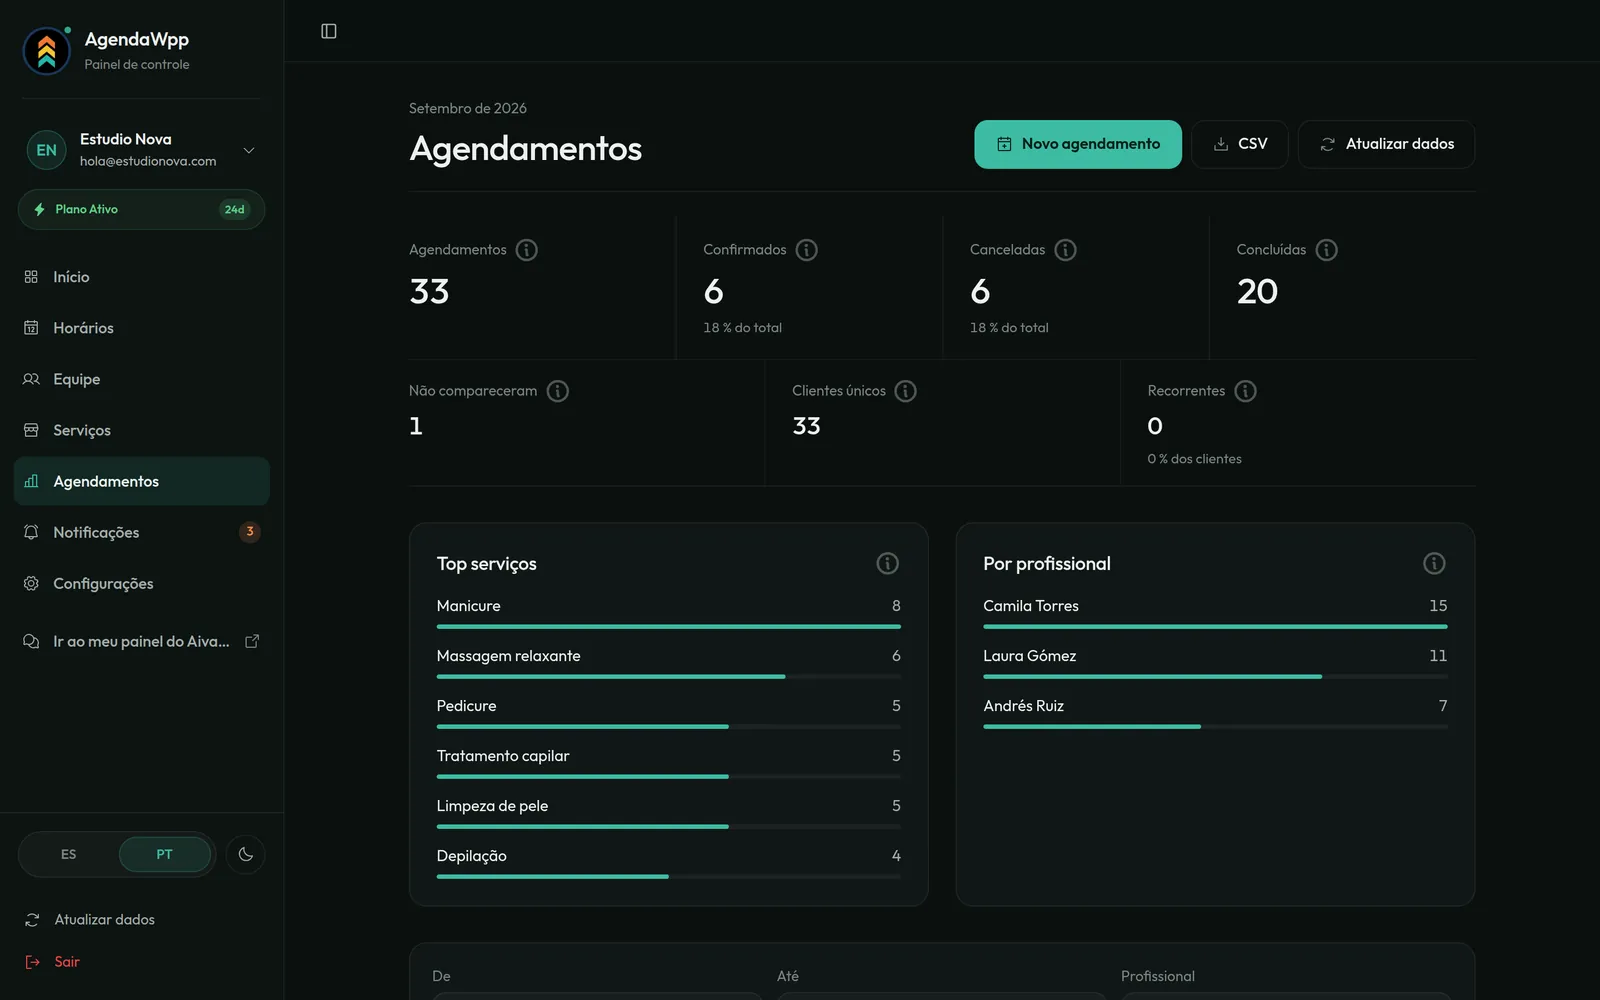Show info for Concluídas stat
The width and height of the screenshot is (1600, 1000).
1327,250
